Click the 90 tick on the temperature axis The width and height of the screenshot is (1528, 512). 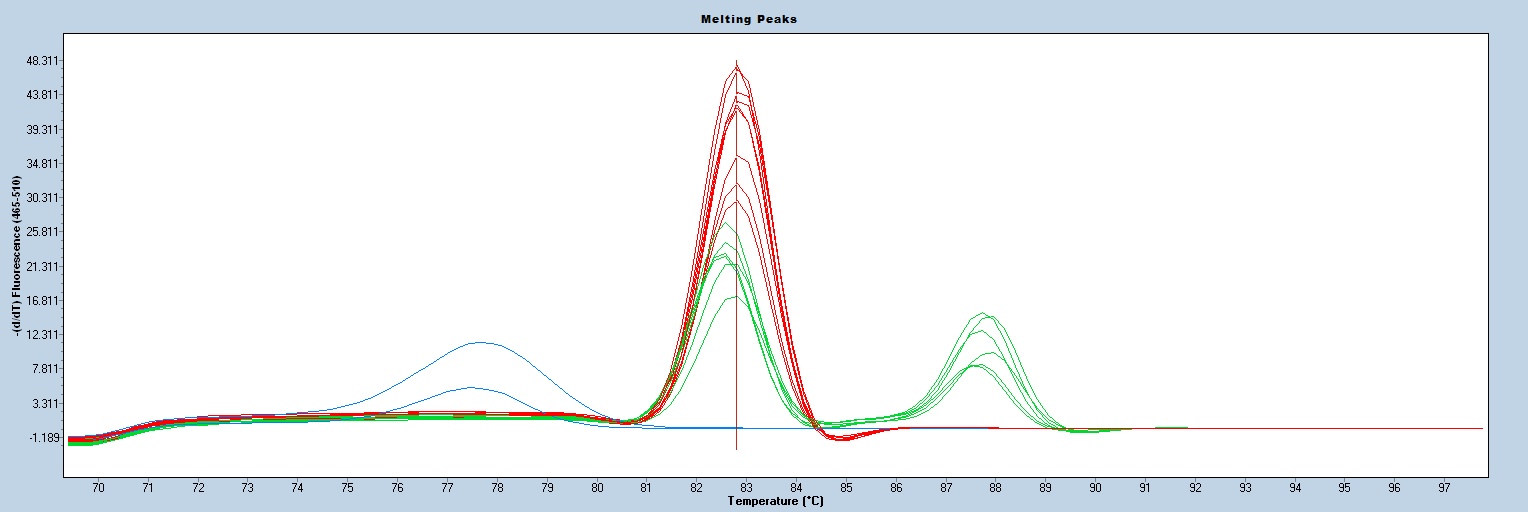(x=1095, y=488)
